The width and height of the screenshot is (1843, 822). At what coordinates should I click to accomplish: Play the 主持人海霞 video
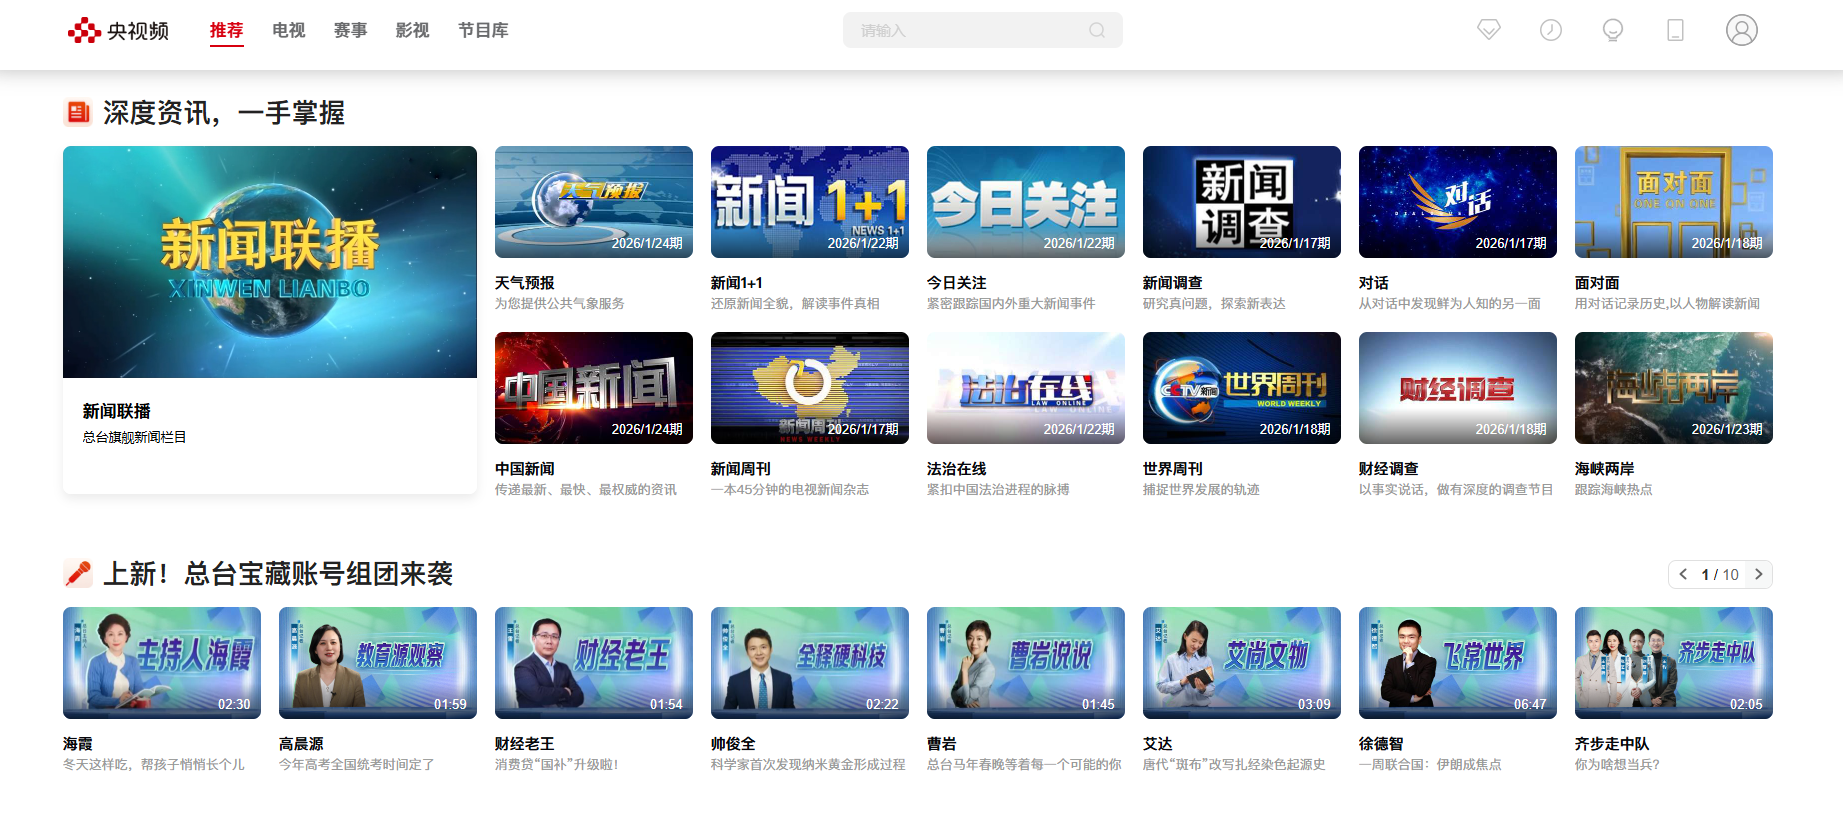pyautogui.click(x=162, y=663)
